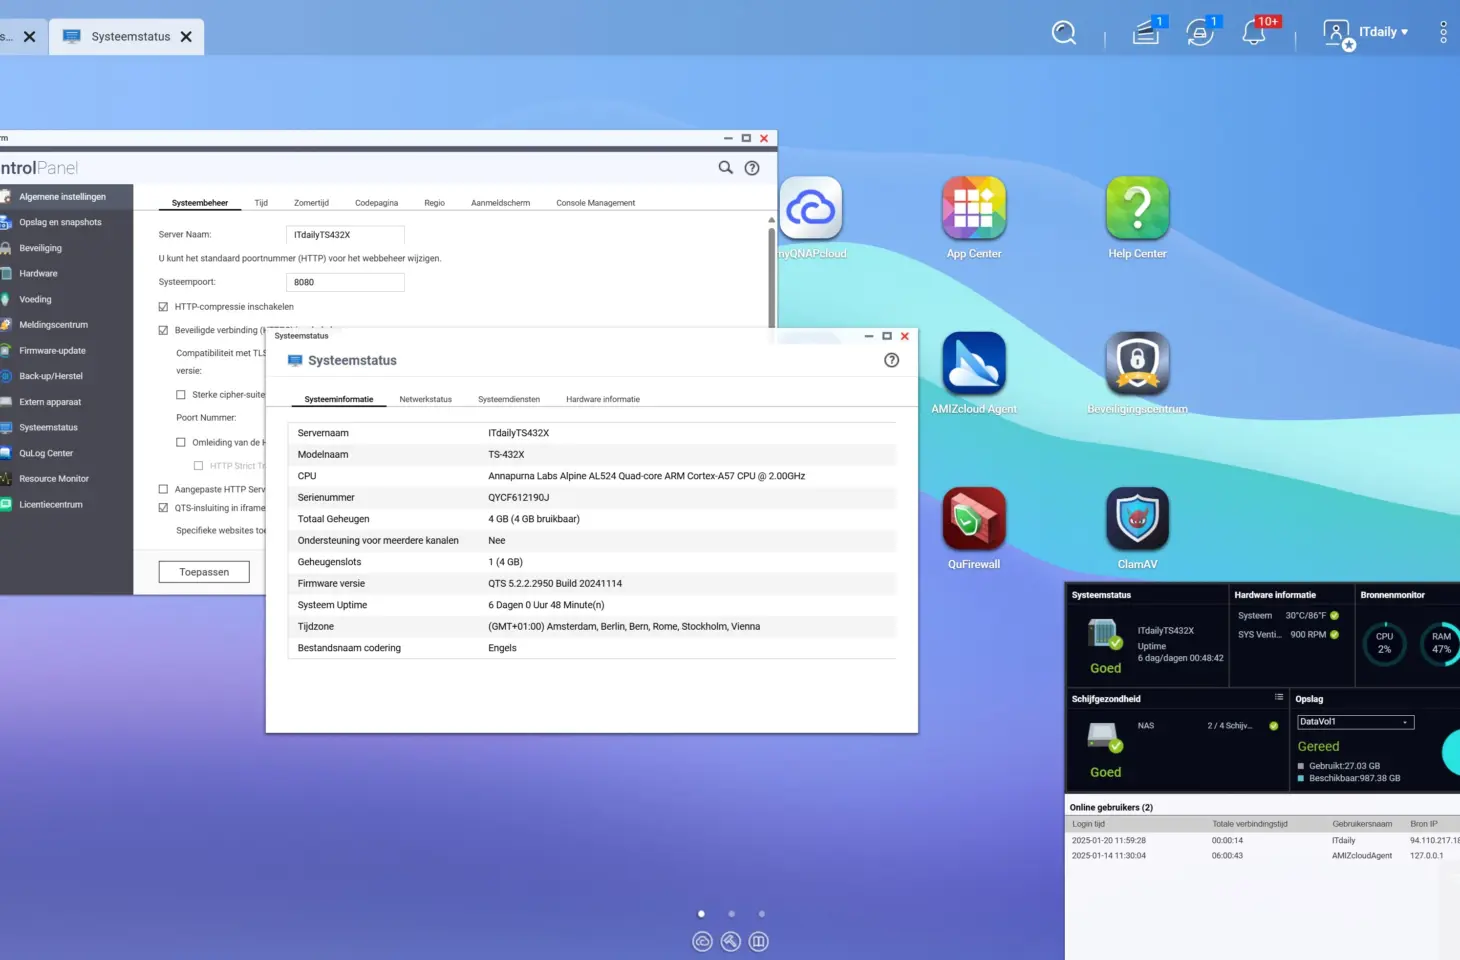The width and height of the screenshot is (1460, 960).
Task: Close the Systeemstatus taskbar tab
Action: coord(186,37)
